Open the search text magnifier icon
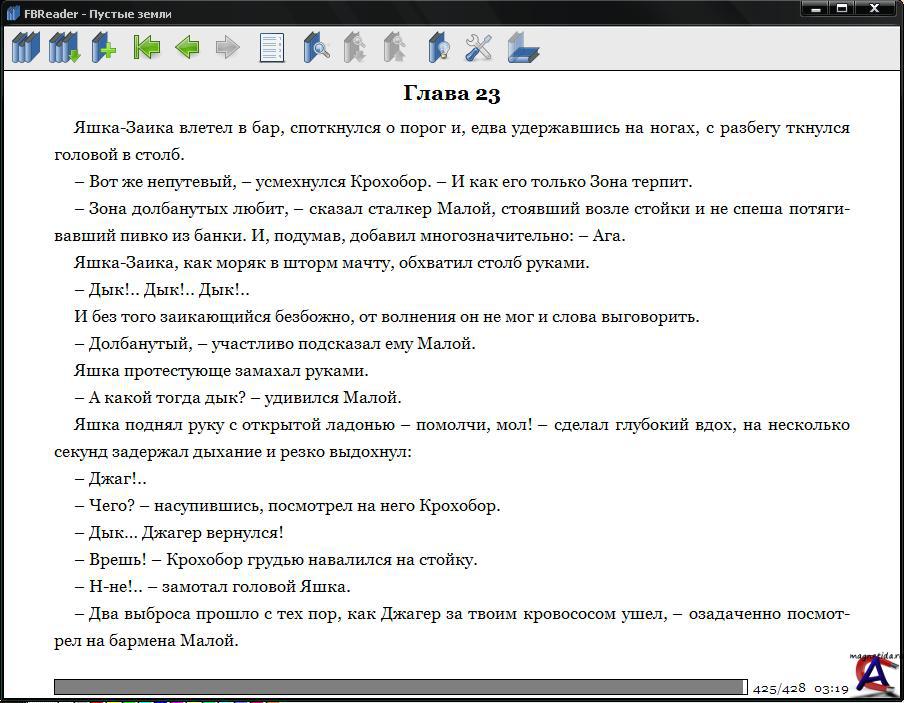The height and width of the screenshot is (703, 904). click(x=316, y=47)
